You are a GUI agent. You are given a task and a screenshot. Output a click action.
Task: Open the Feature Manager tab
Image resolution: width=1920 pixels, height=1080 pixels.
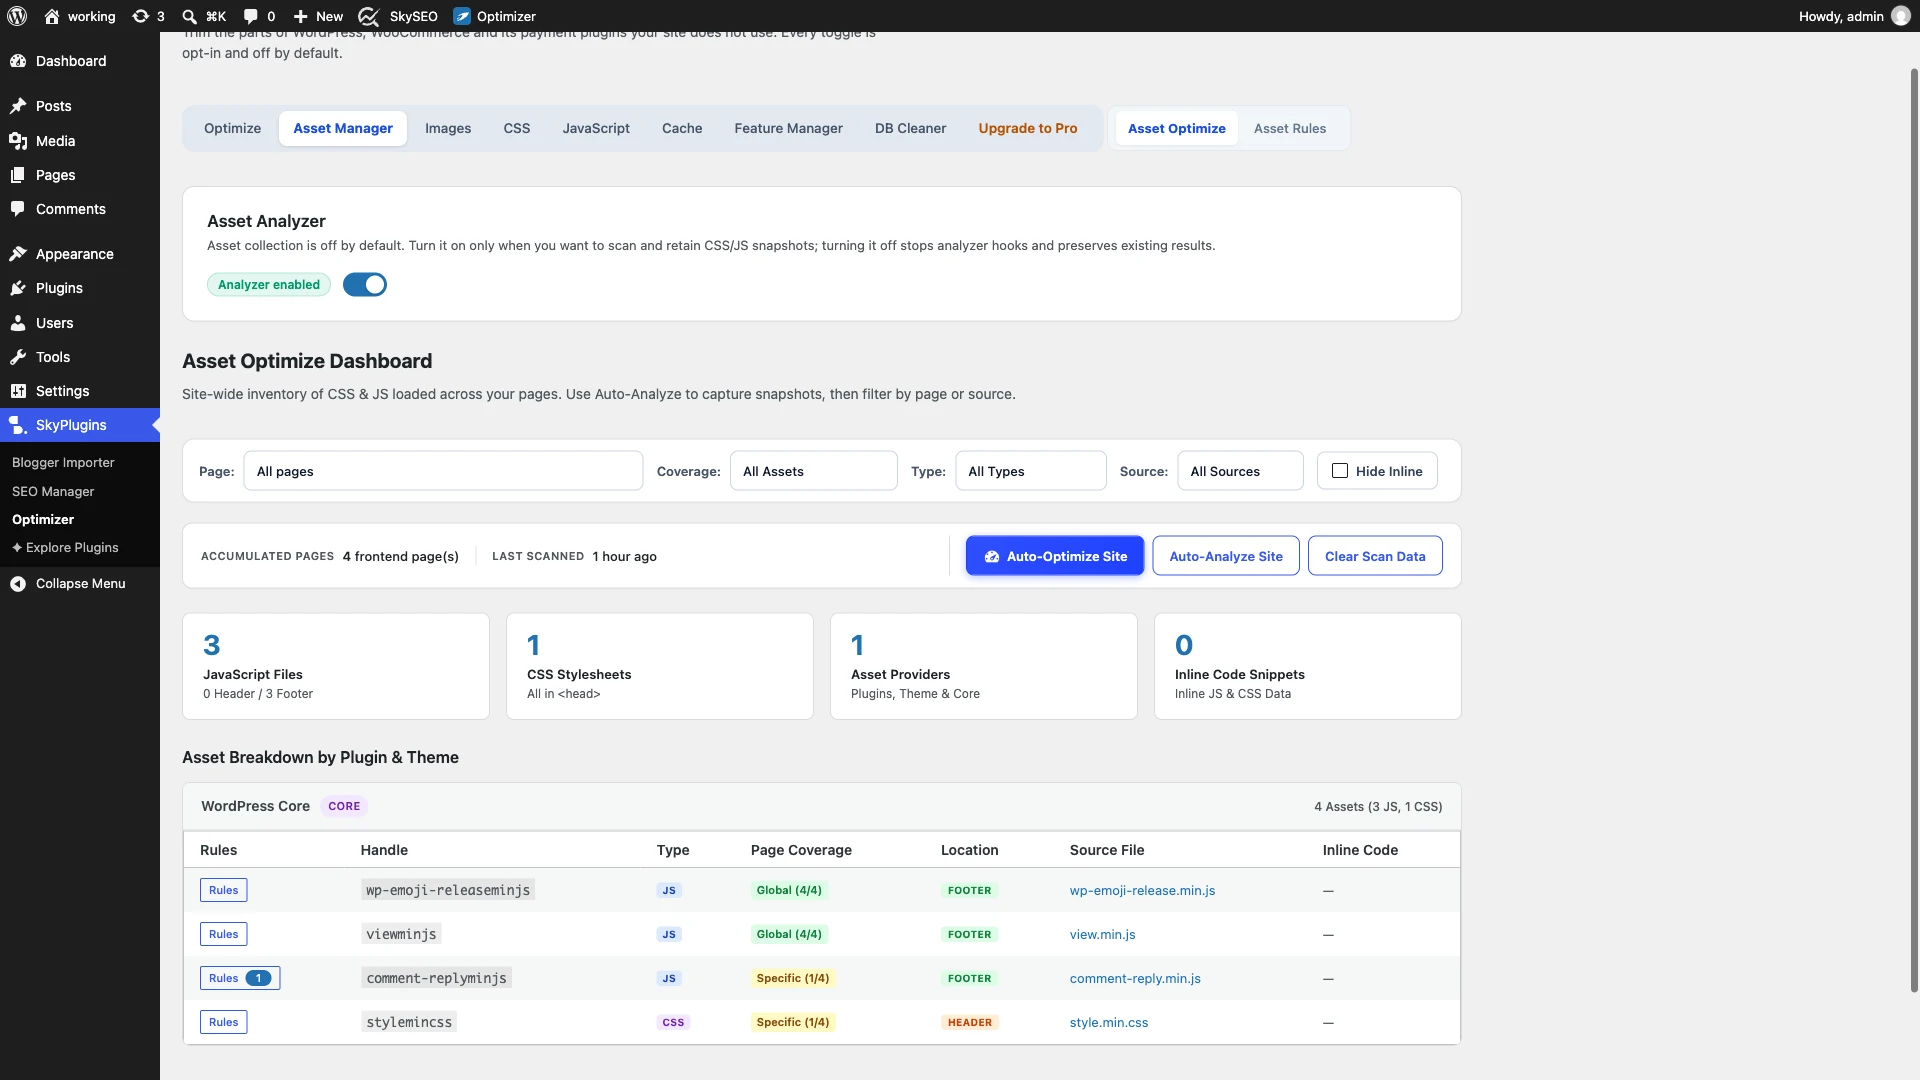point(788,128)
